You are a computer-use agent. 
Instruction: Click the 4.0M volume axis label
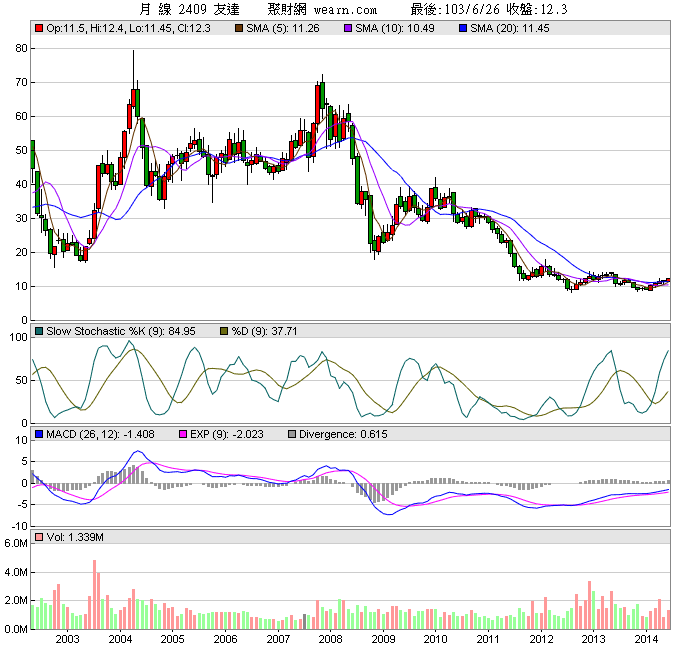[x=16, y=572]
